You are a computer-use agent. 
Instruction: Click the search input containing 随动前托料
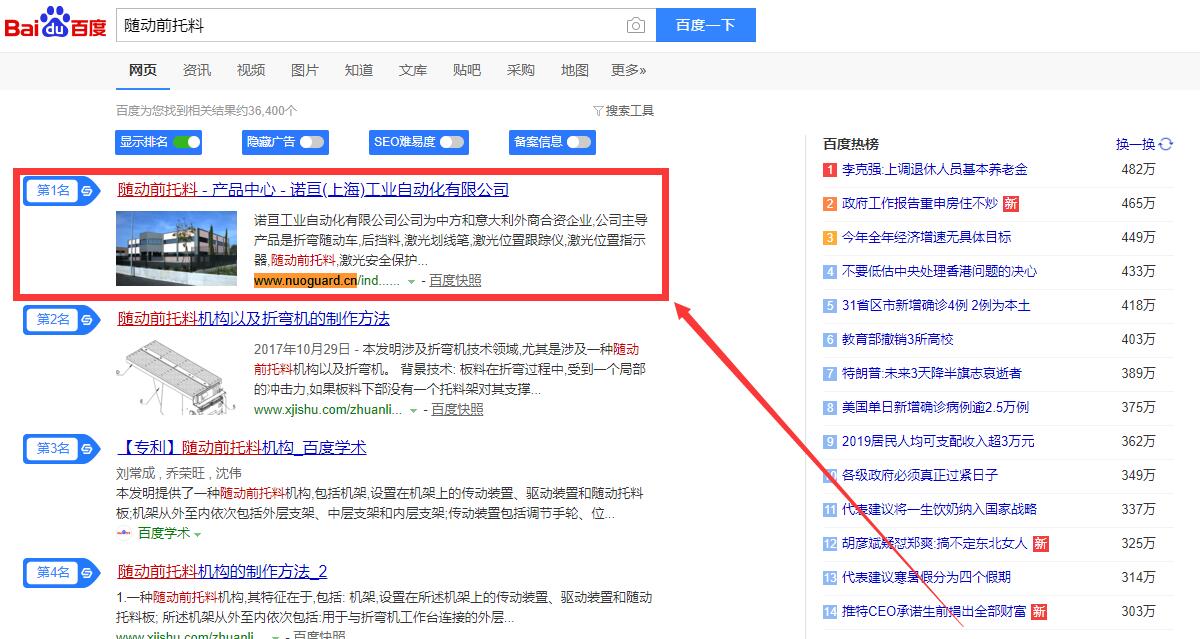click(370, 26)
